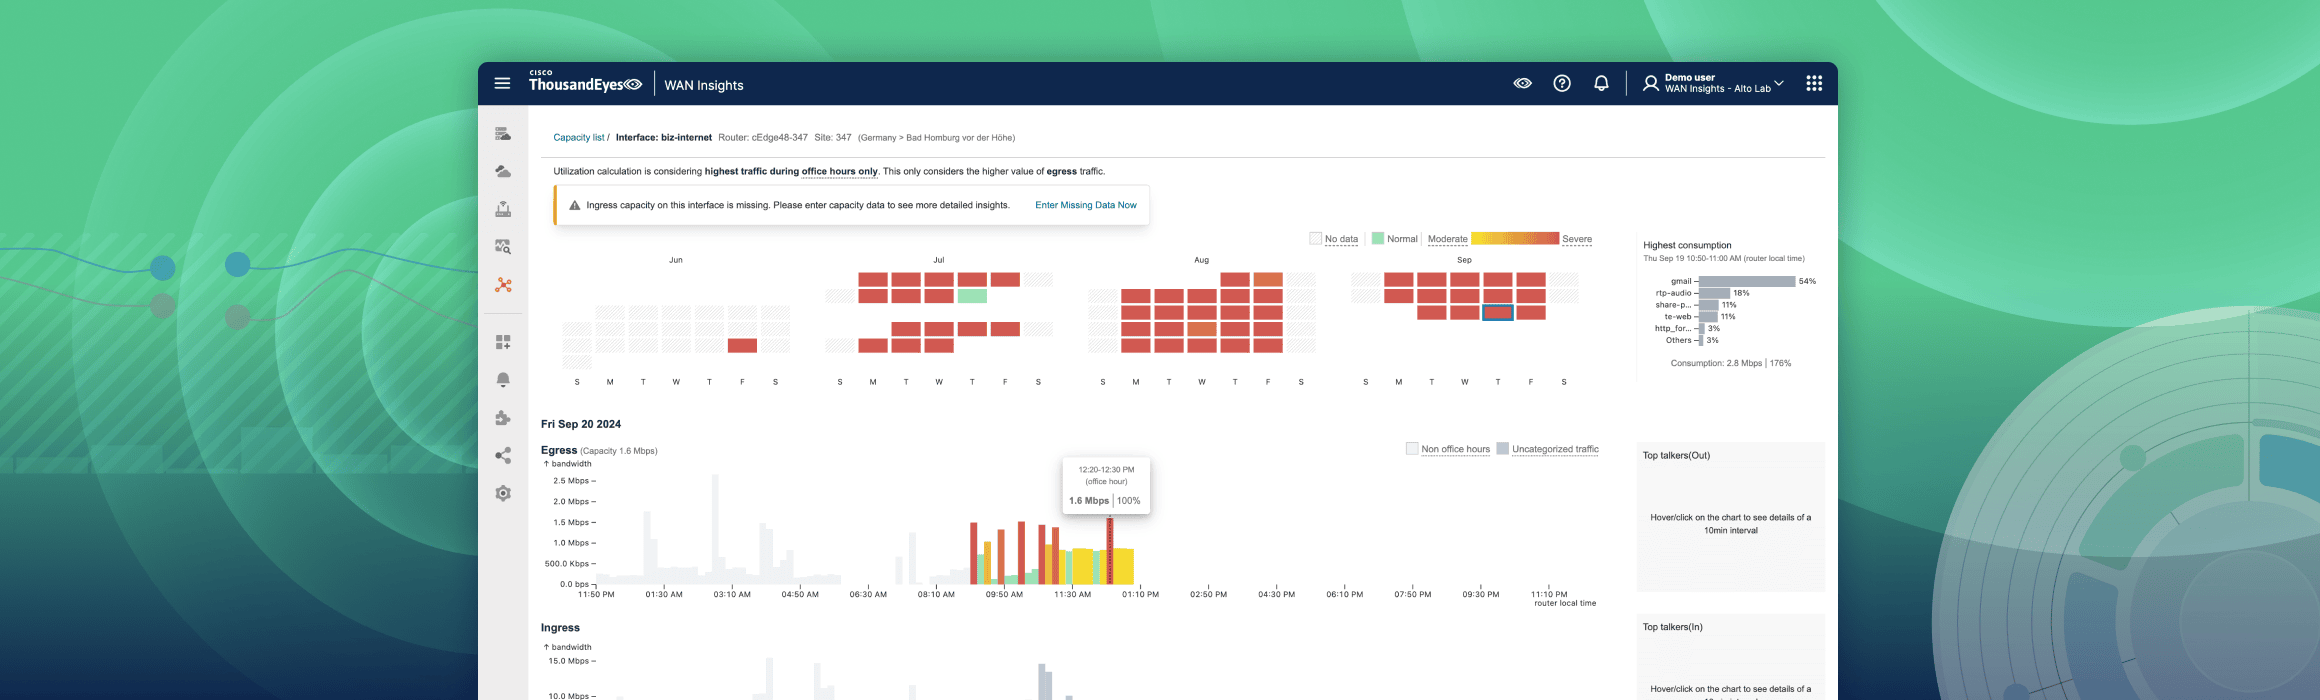
Task: Open the notifications bell in top bar
Action: pos(1601,84)
